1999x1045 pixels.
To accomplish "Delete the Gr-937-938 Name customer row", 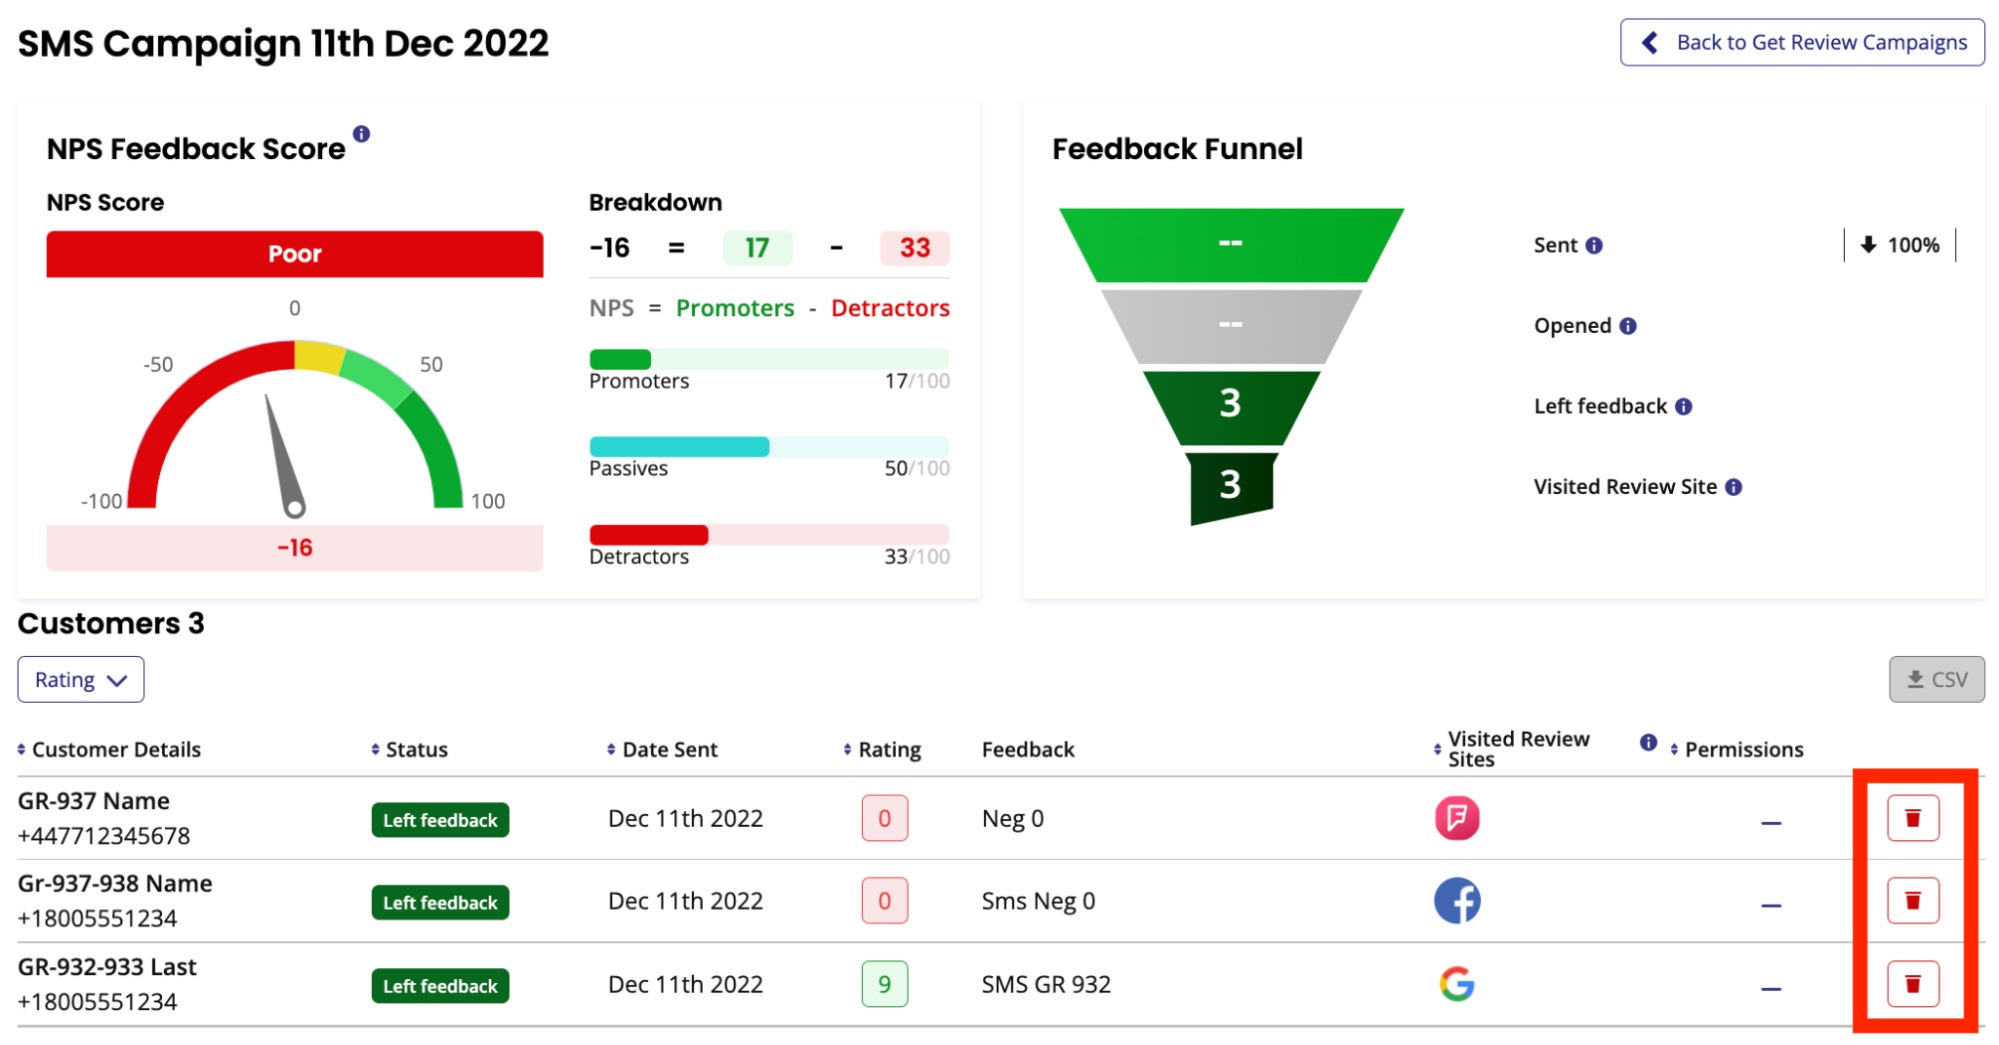I will [1912, 901].
